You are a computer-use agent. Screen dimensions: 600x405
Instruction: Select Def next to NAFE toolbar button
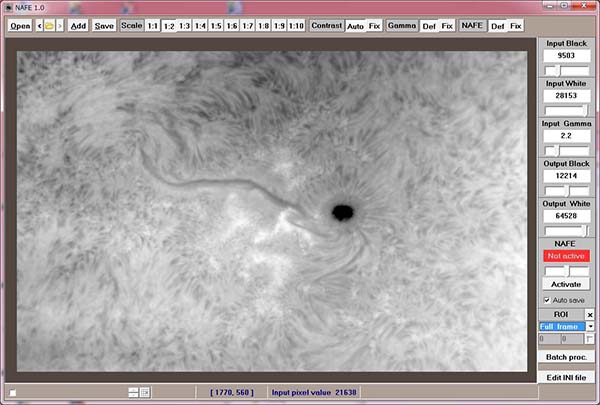[498, 26]
